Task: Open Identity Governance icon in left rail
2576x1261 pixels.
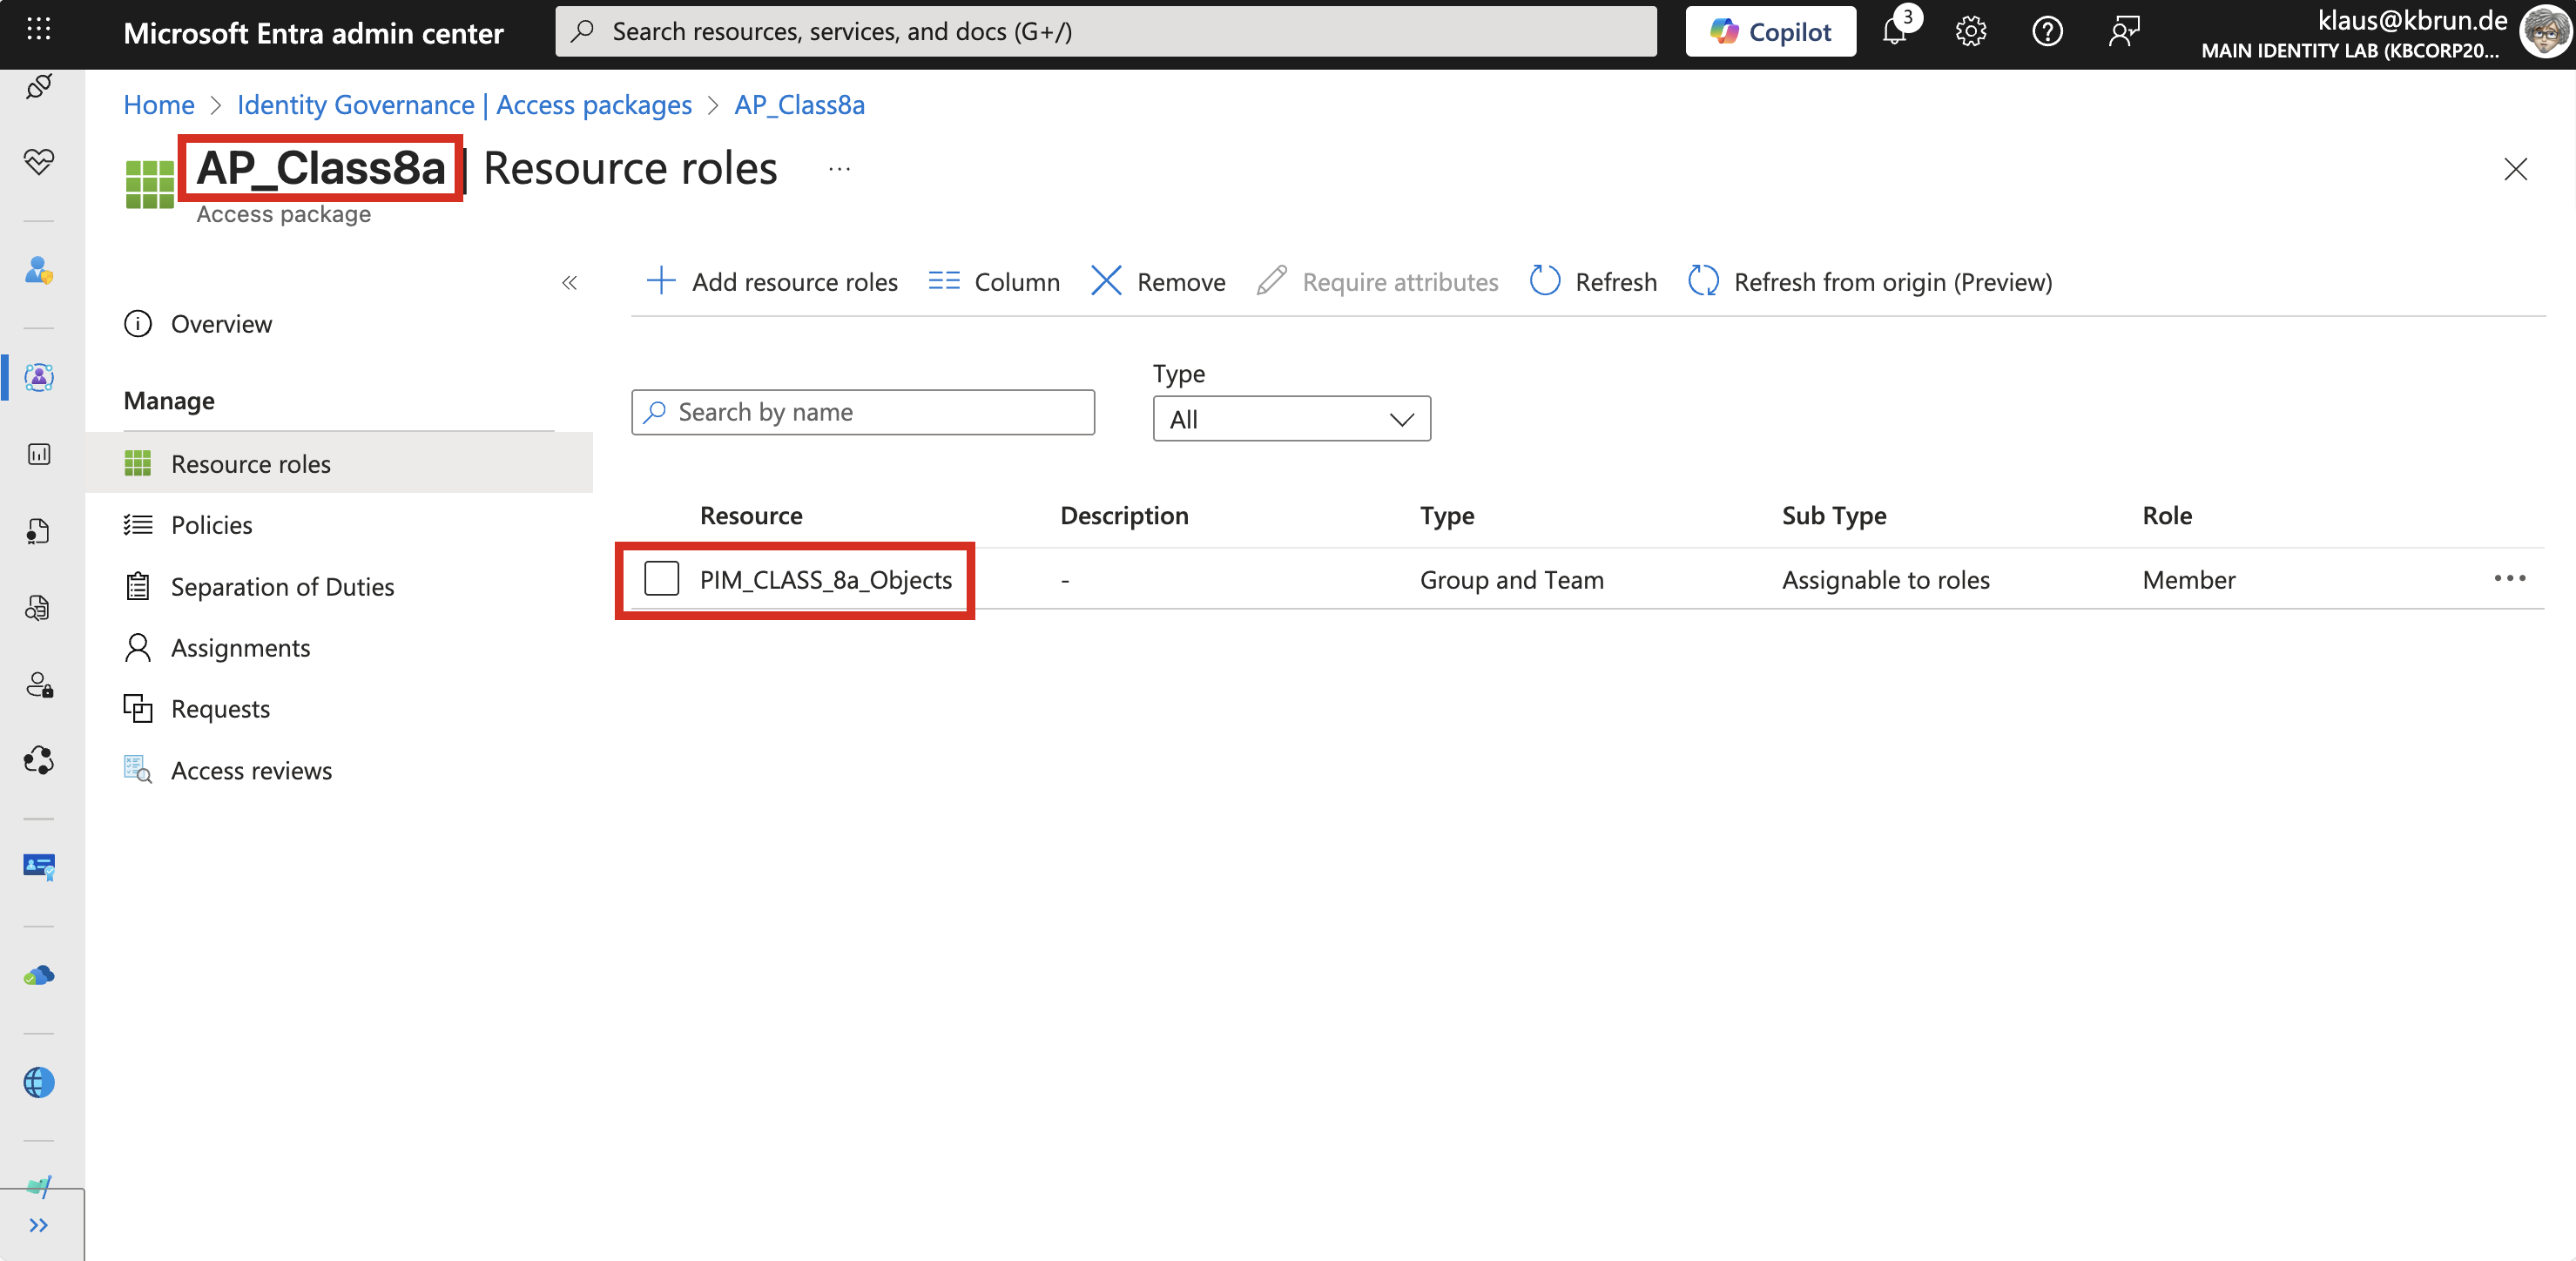Action: tap(38, 377)
